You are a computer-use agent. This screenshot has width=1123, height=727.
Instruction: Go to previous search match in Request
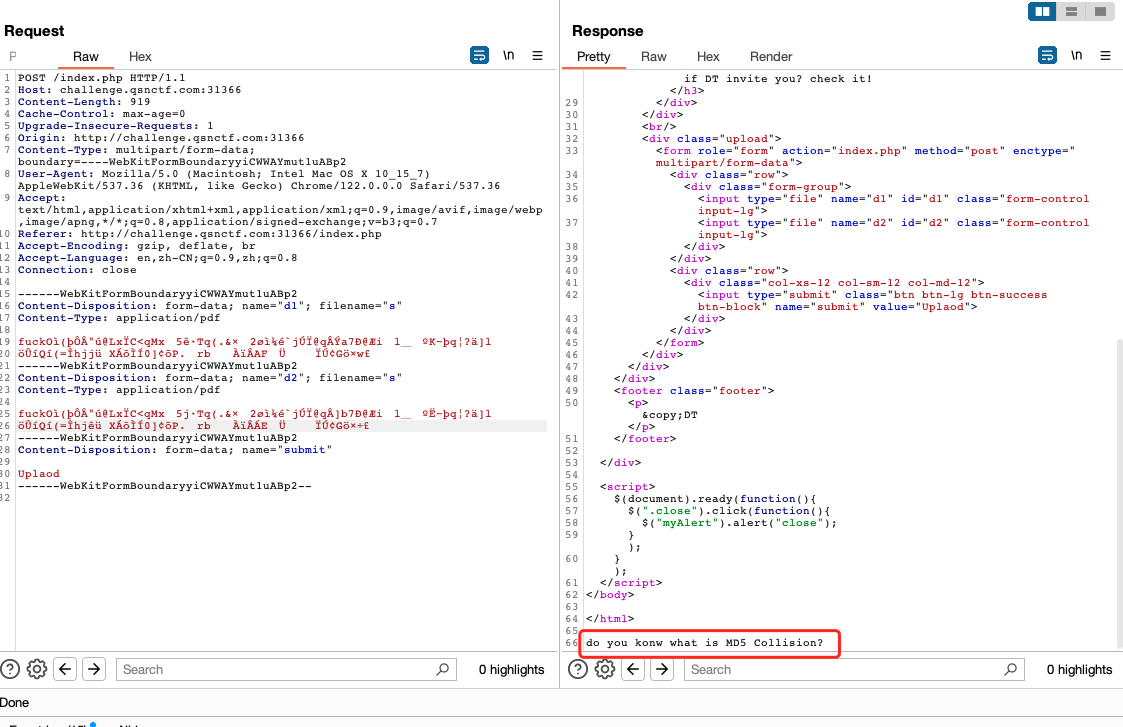[x=66, y=669]
